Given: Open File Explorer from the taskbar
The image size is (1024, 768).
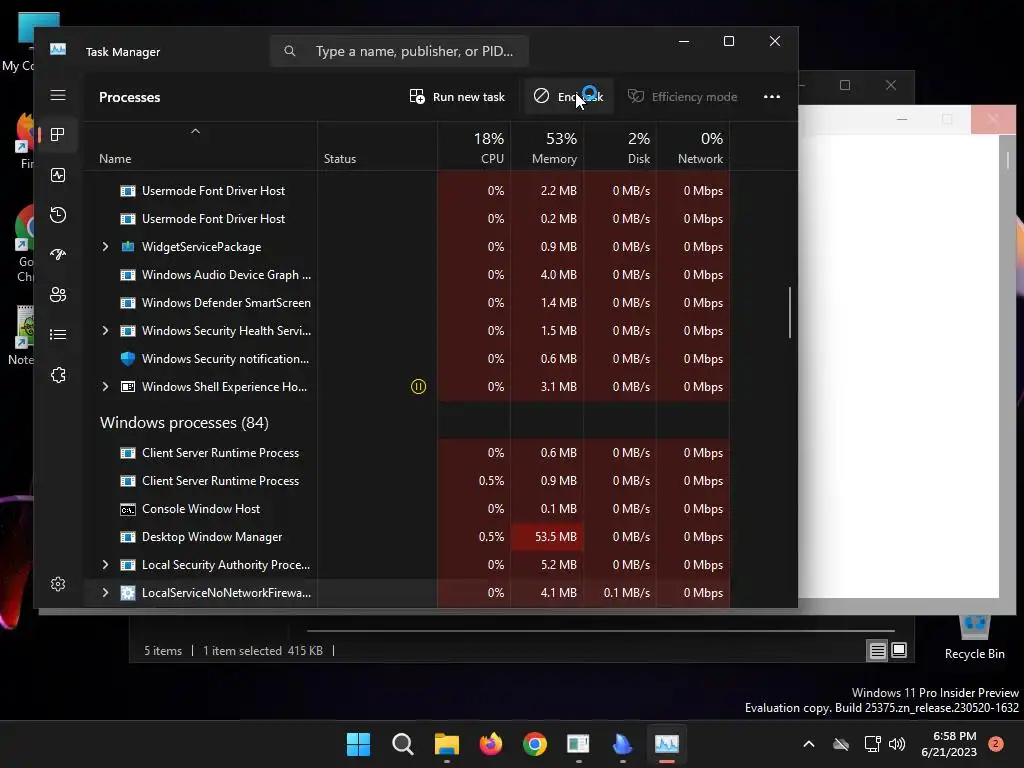Looking at the screenshot, I should tap(447, 744).
